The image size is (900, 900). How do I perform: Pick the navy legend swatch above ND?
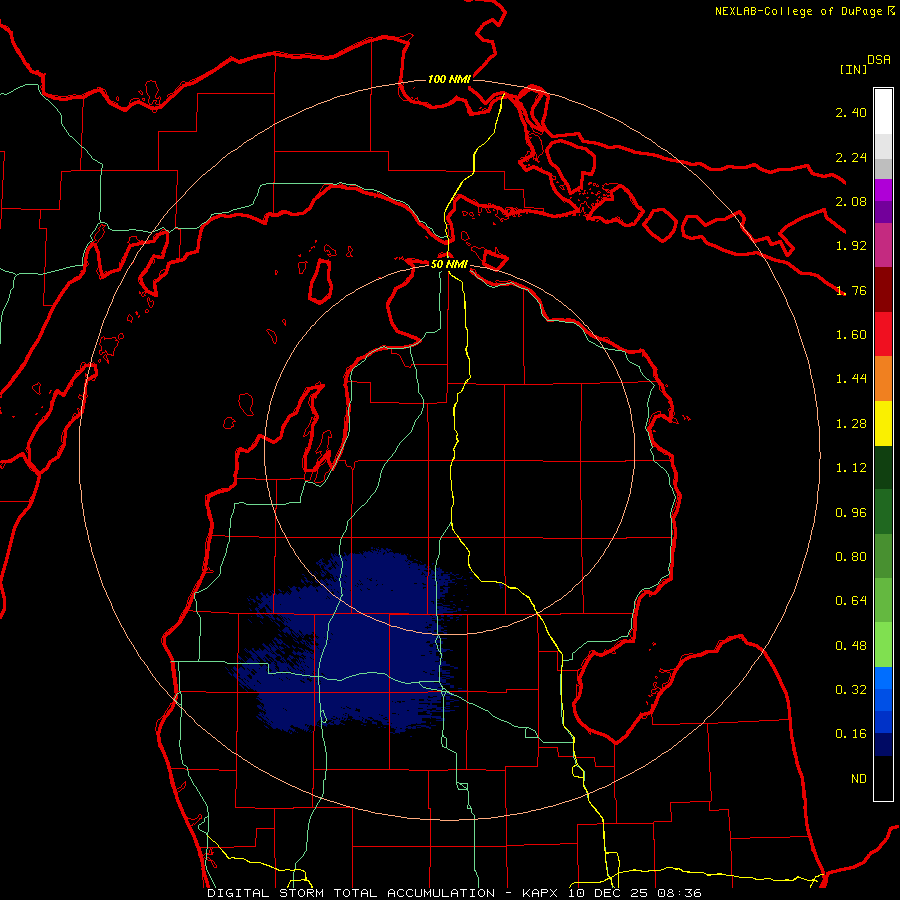883,744
